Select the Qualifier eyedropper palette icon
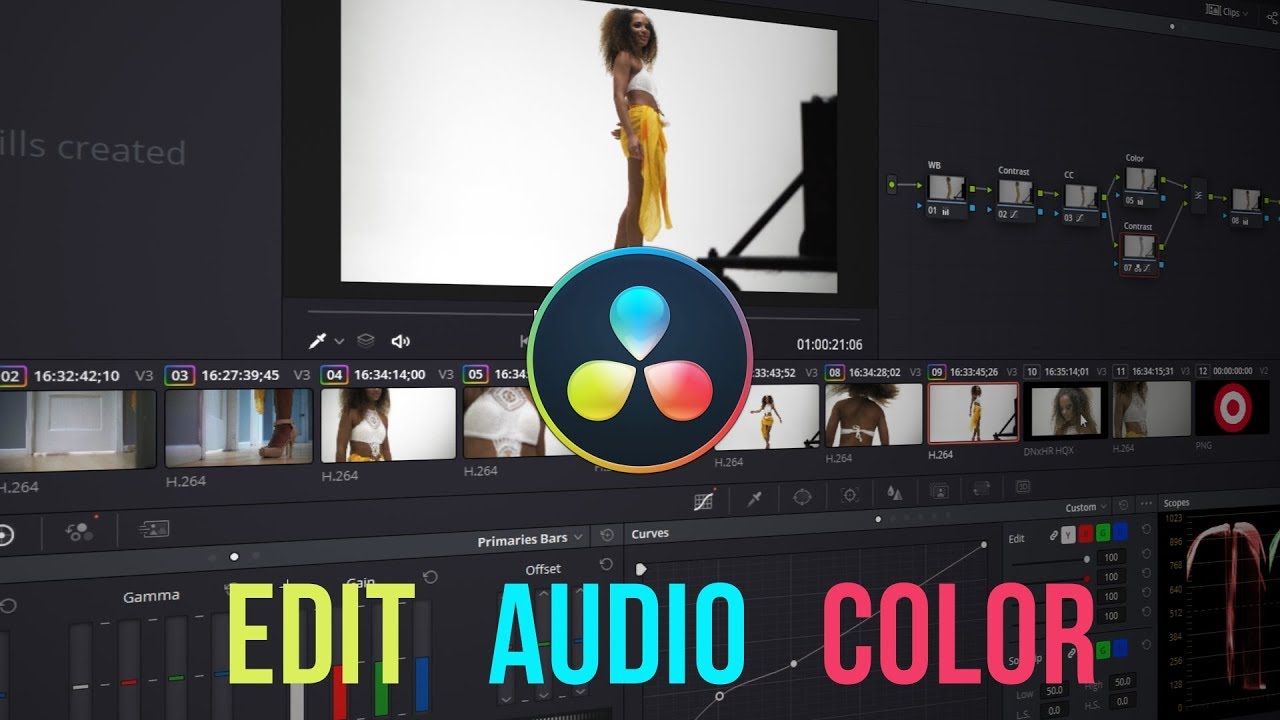Viewport: 1280px width, 720px height. click(755, 497)
